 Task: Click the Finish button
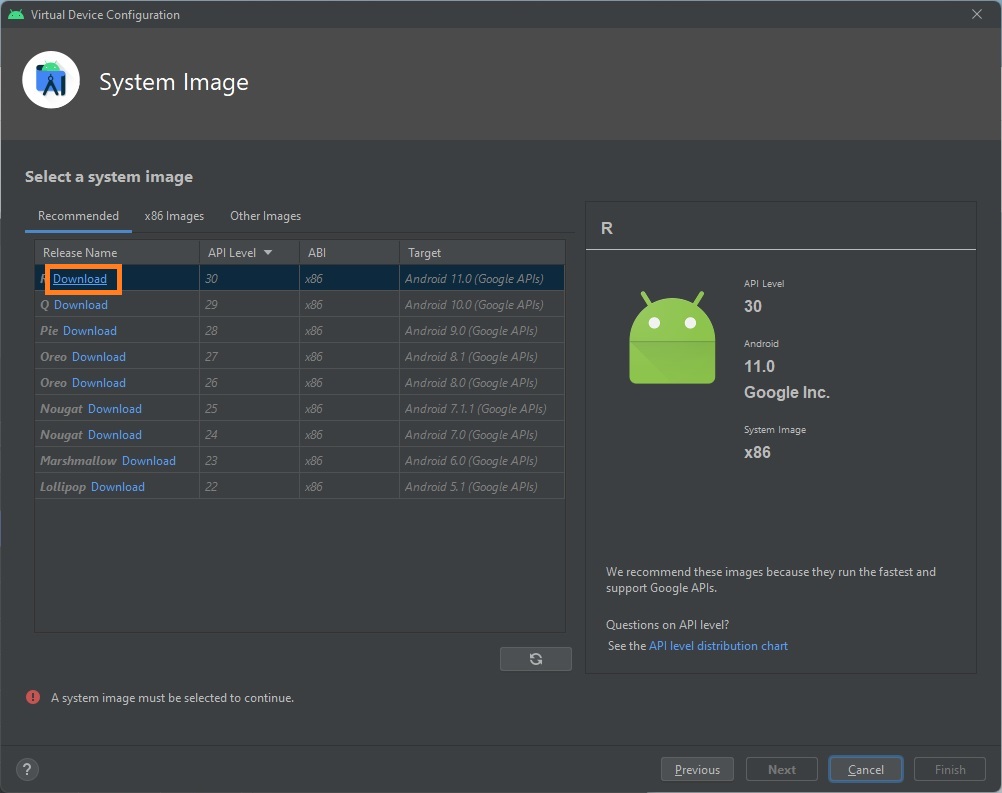pyautogui.click(x=950, y=769)
